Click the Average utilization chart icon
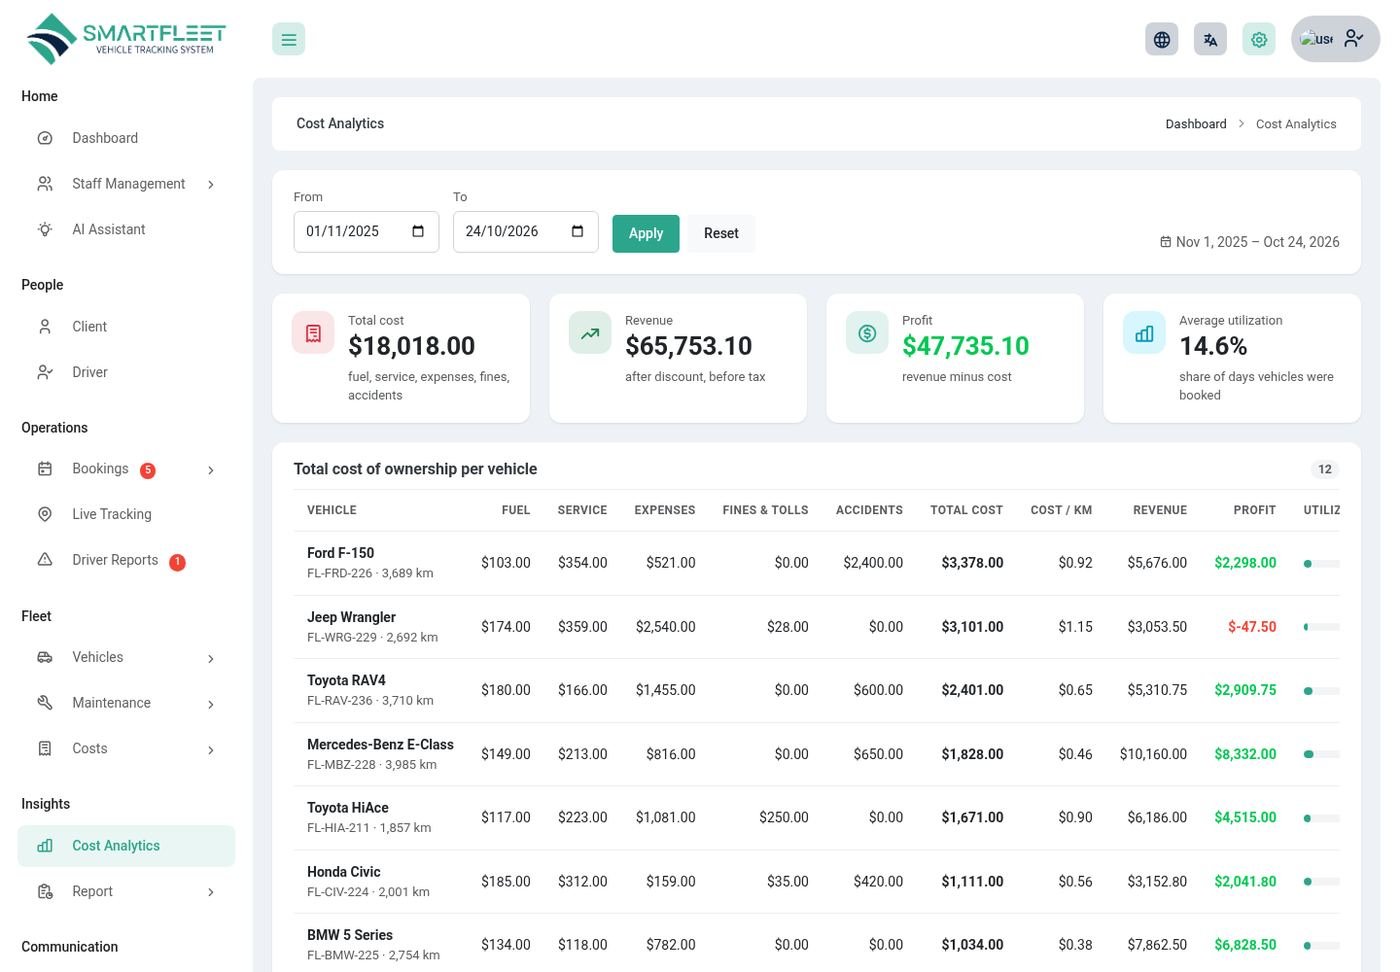 click(1144, 333)
